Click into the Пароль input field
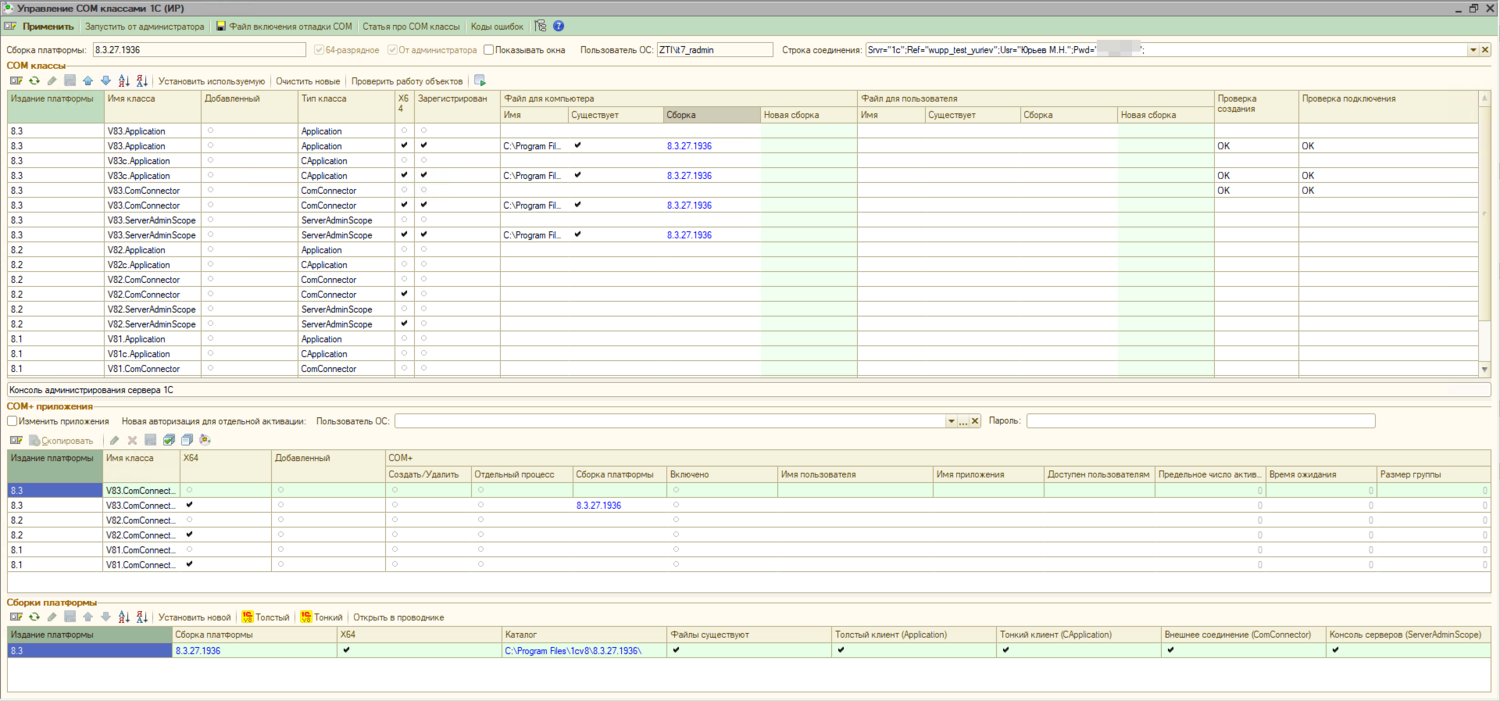This screenshot has height=701, width=1500. (x=1200, y=421)
